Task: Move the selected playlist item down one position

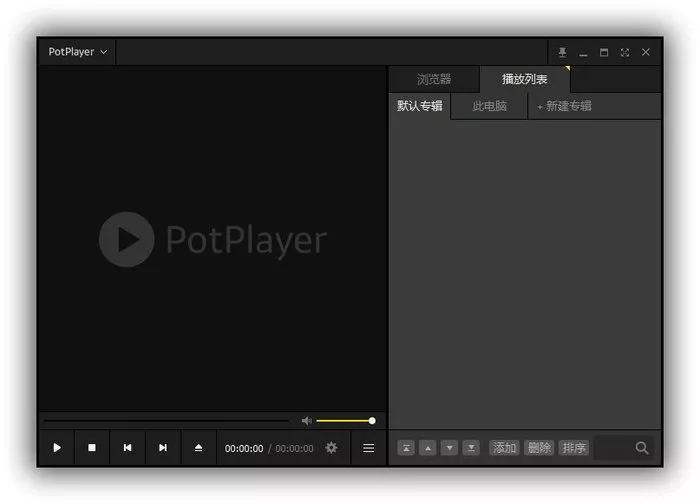Action: pyautogui.click(x=450, y=448)
